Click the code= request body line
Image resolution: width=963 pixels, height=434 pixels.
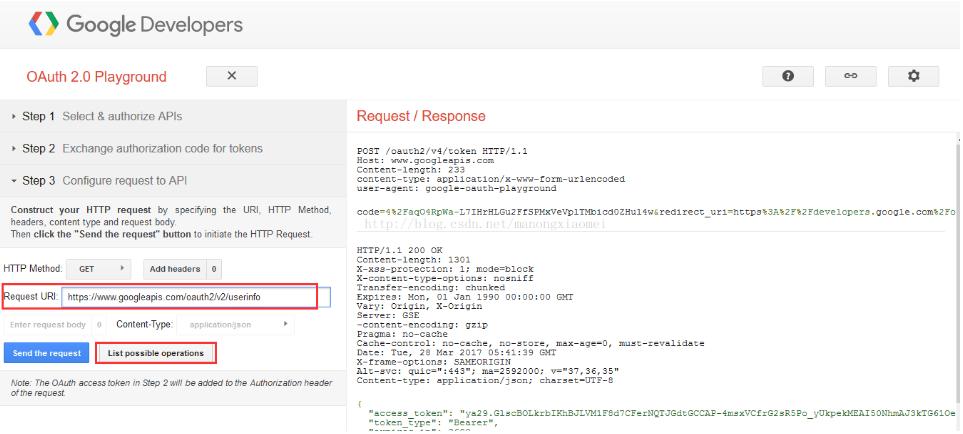pyautogui.click(x=657, y=212)
